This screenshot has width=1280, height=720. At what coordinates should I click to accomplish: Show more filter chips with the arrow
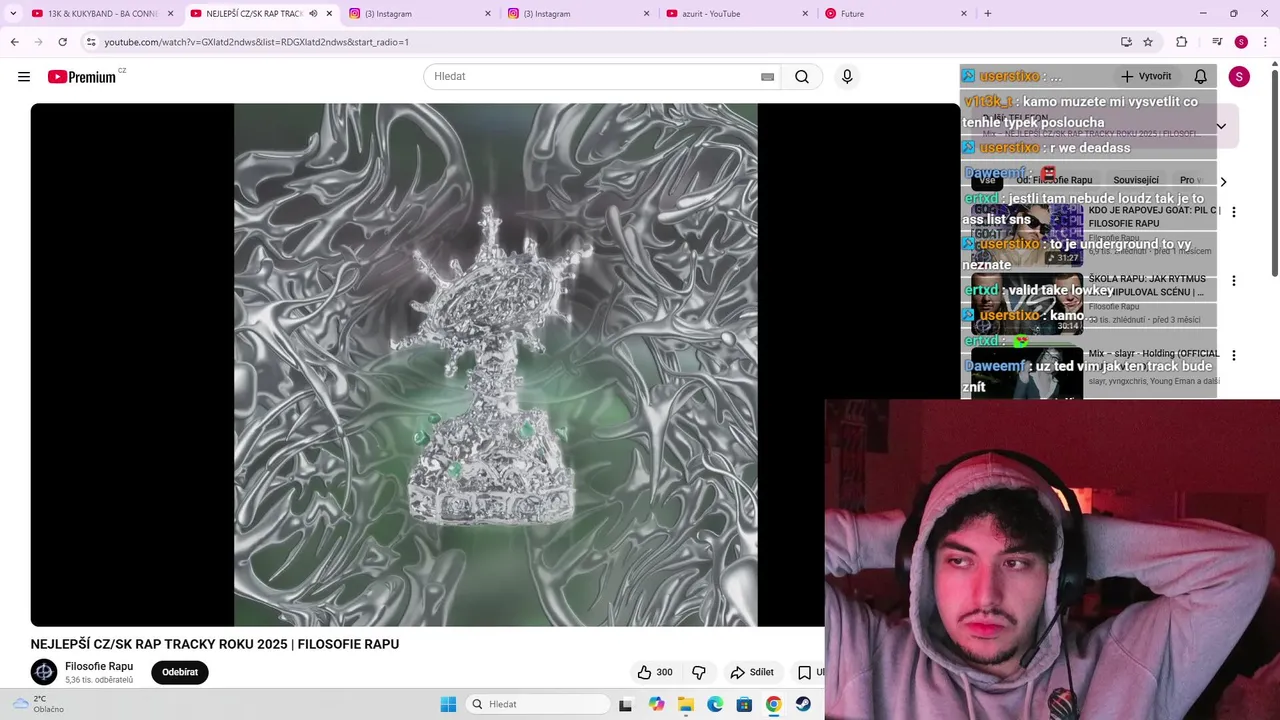tap(1223, 181)
